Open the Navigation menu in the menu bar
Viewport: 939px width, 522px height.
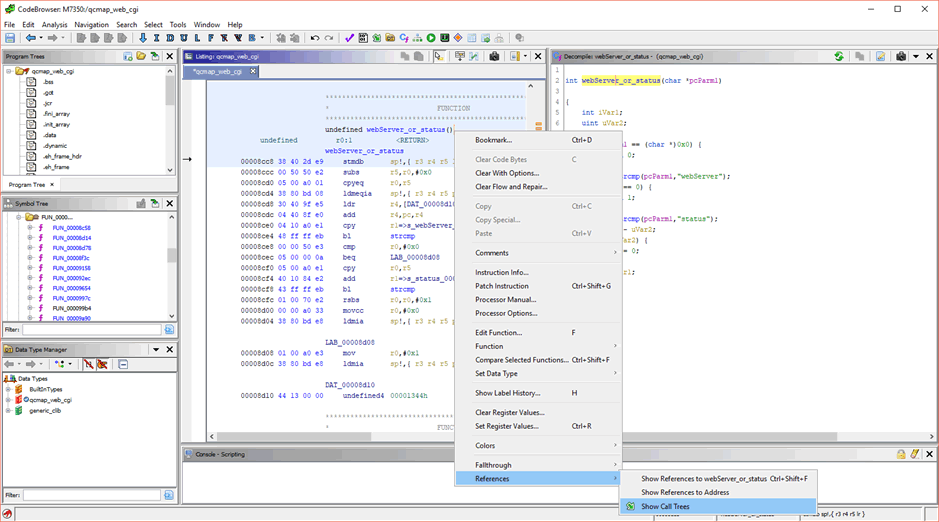click(91, 24)
